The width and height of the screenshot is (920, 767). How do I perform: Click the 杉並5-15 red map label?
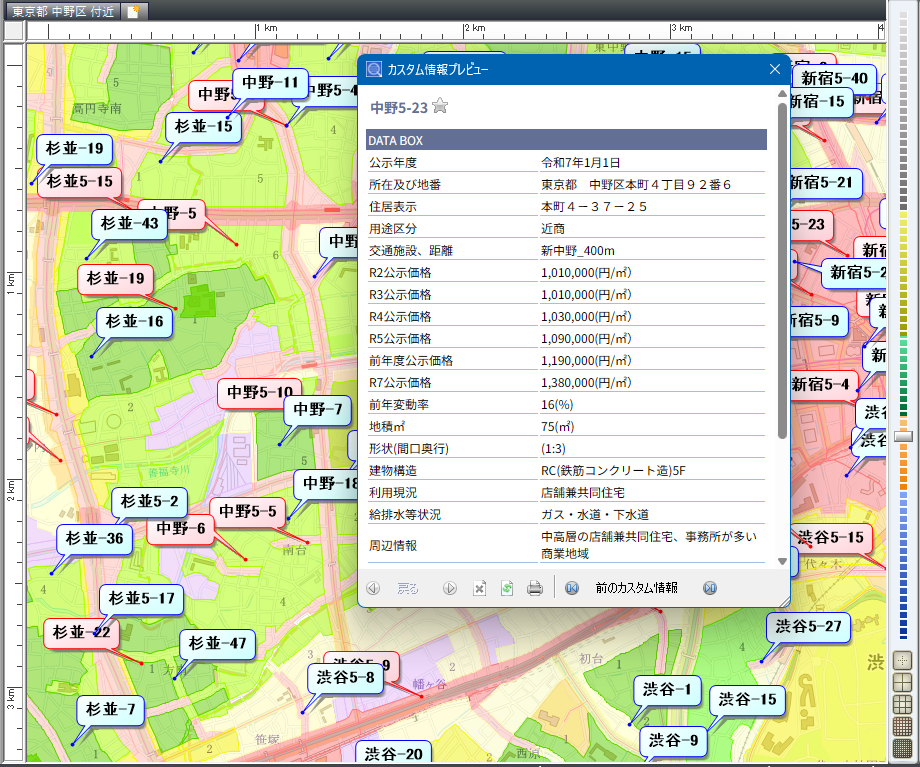pos(80,181)
